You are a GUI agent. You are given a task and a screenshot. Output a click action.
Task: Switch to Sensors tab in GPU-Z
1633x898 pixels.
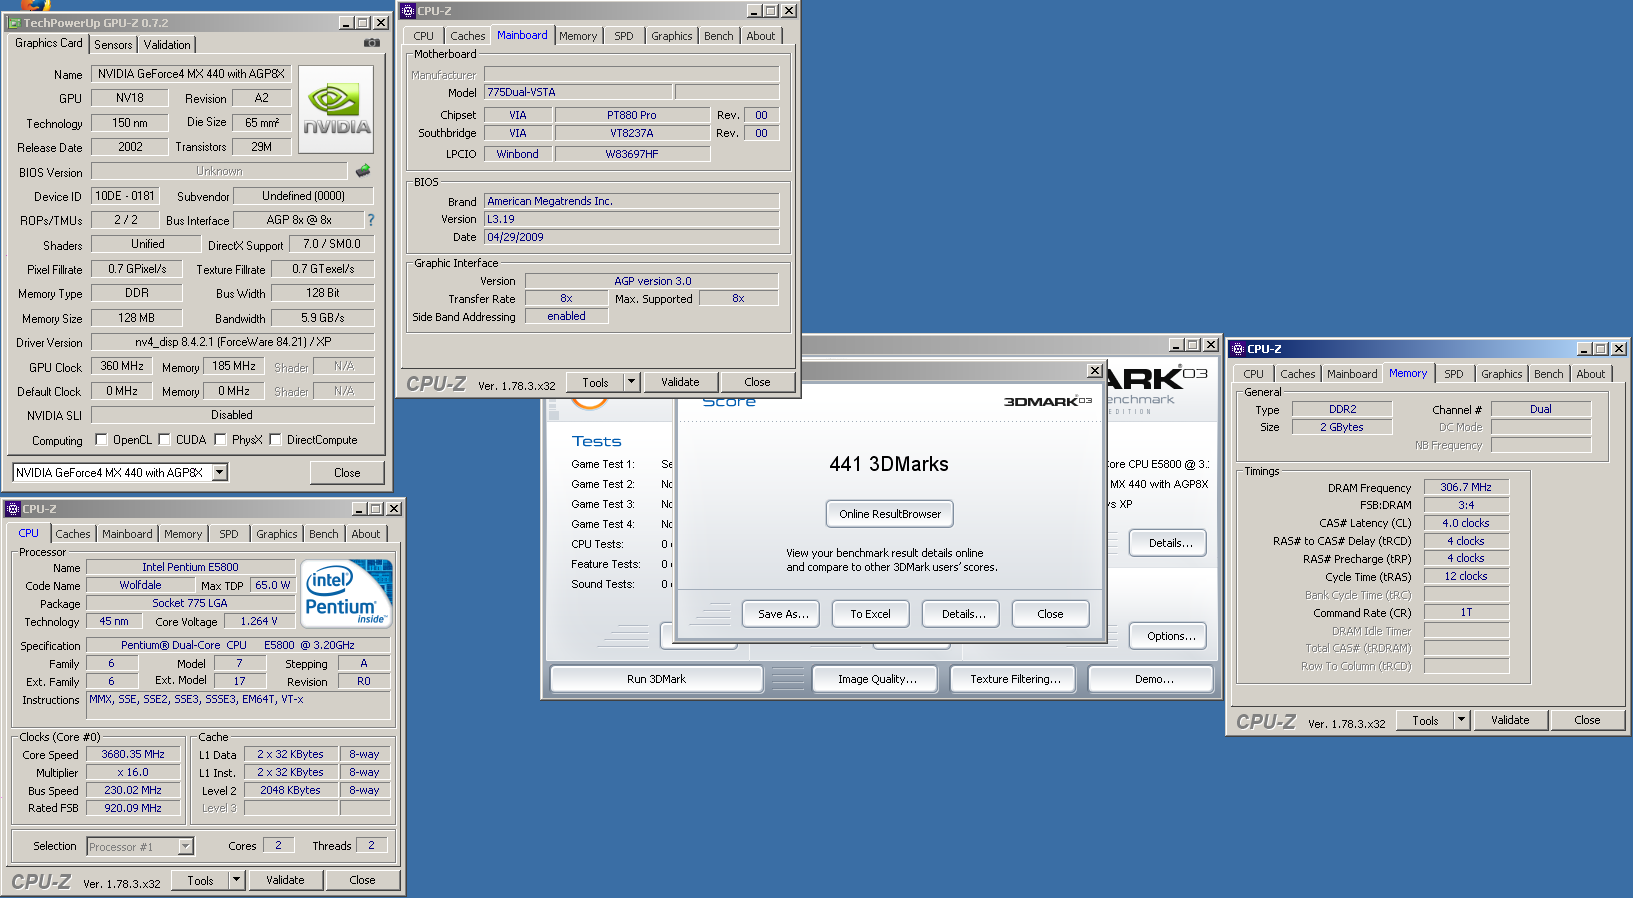(113, 45)
